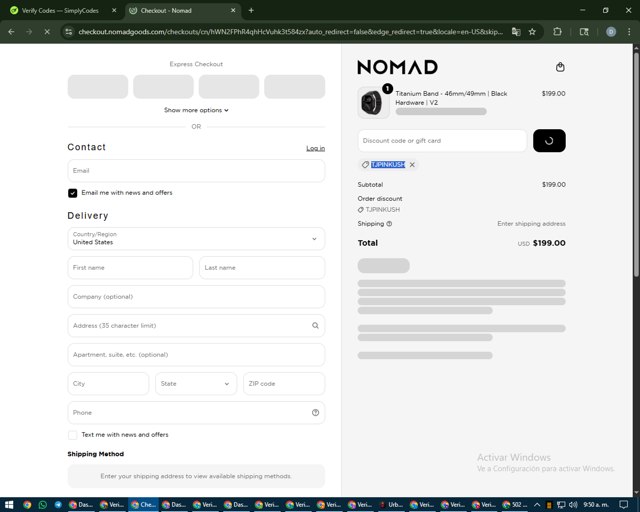Open the Country/Region dropdown
640x512 pixels.
[196, 238]
